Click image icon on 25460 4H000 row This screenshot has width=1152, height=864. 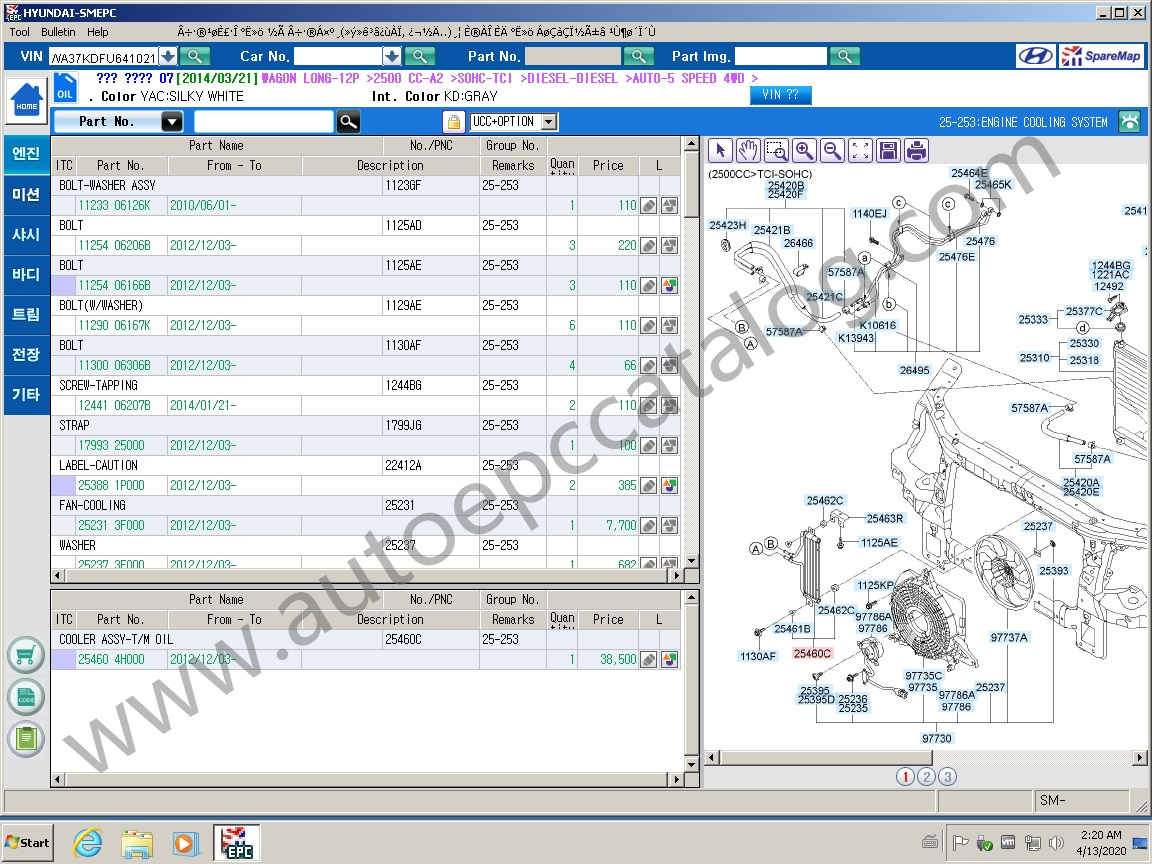click(669, 660)
